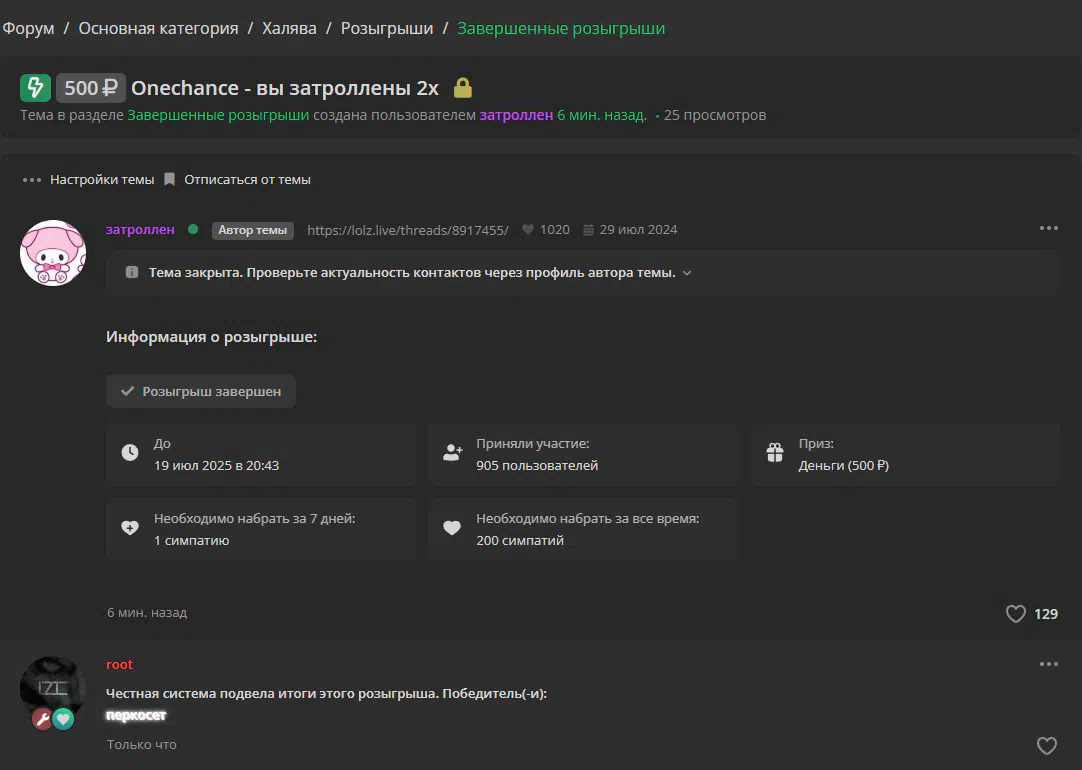Like root's reply with the heart icon
This screenshot has width=1082, height=770.
pyautogui.click(x=1047, y=746)
